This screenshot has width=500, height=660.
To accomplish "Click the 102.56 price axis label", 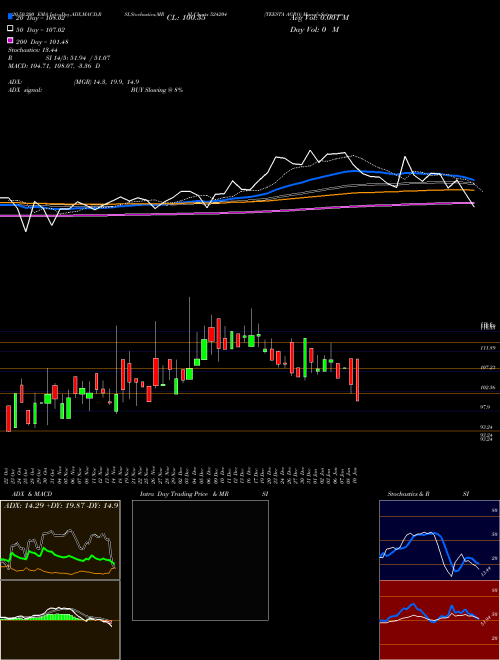I will [x=488, y=387].
